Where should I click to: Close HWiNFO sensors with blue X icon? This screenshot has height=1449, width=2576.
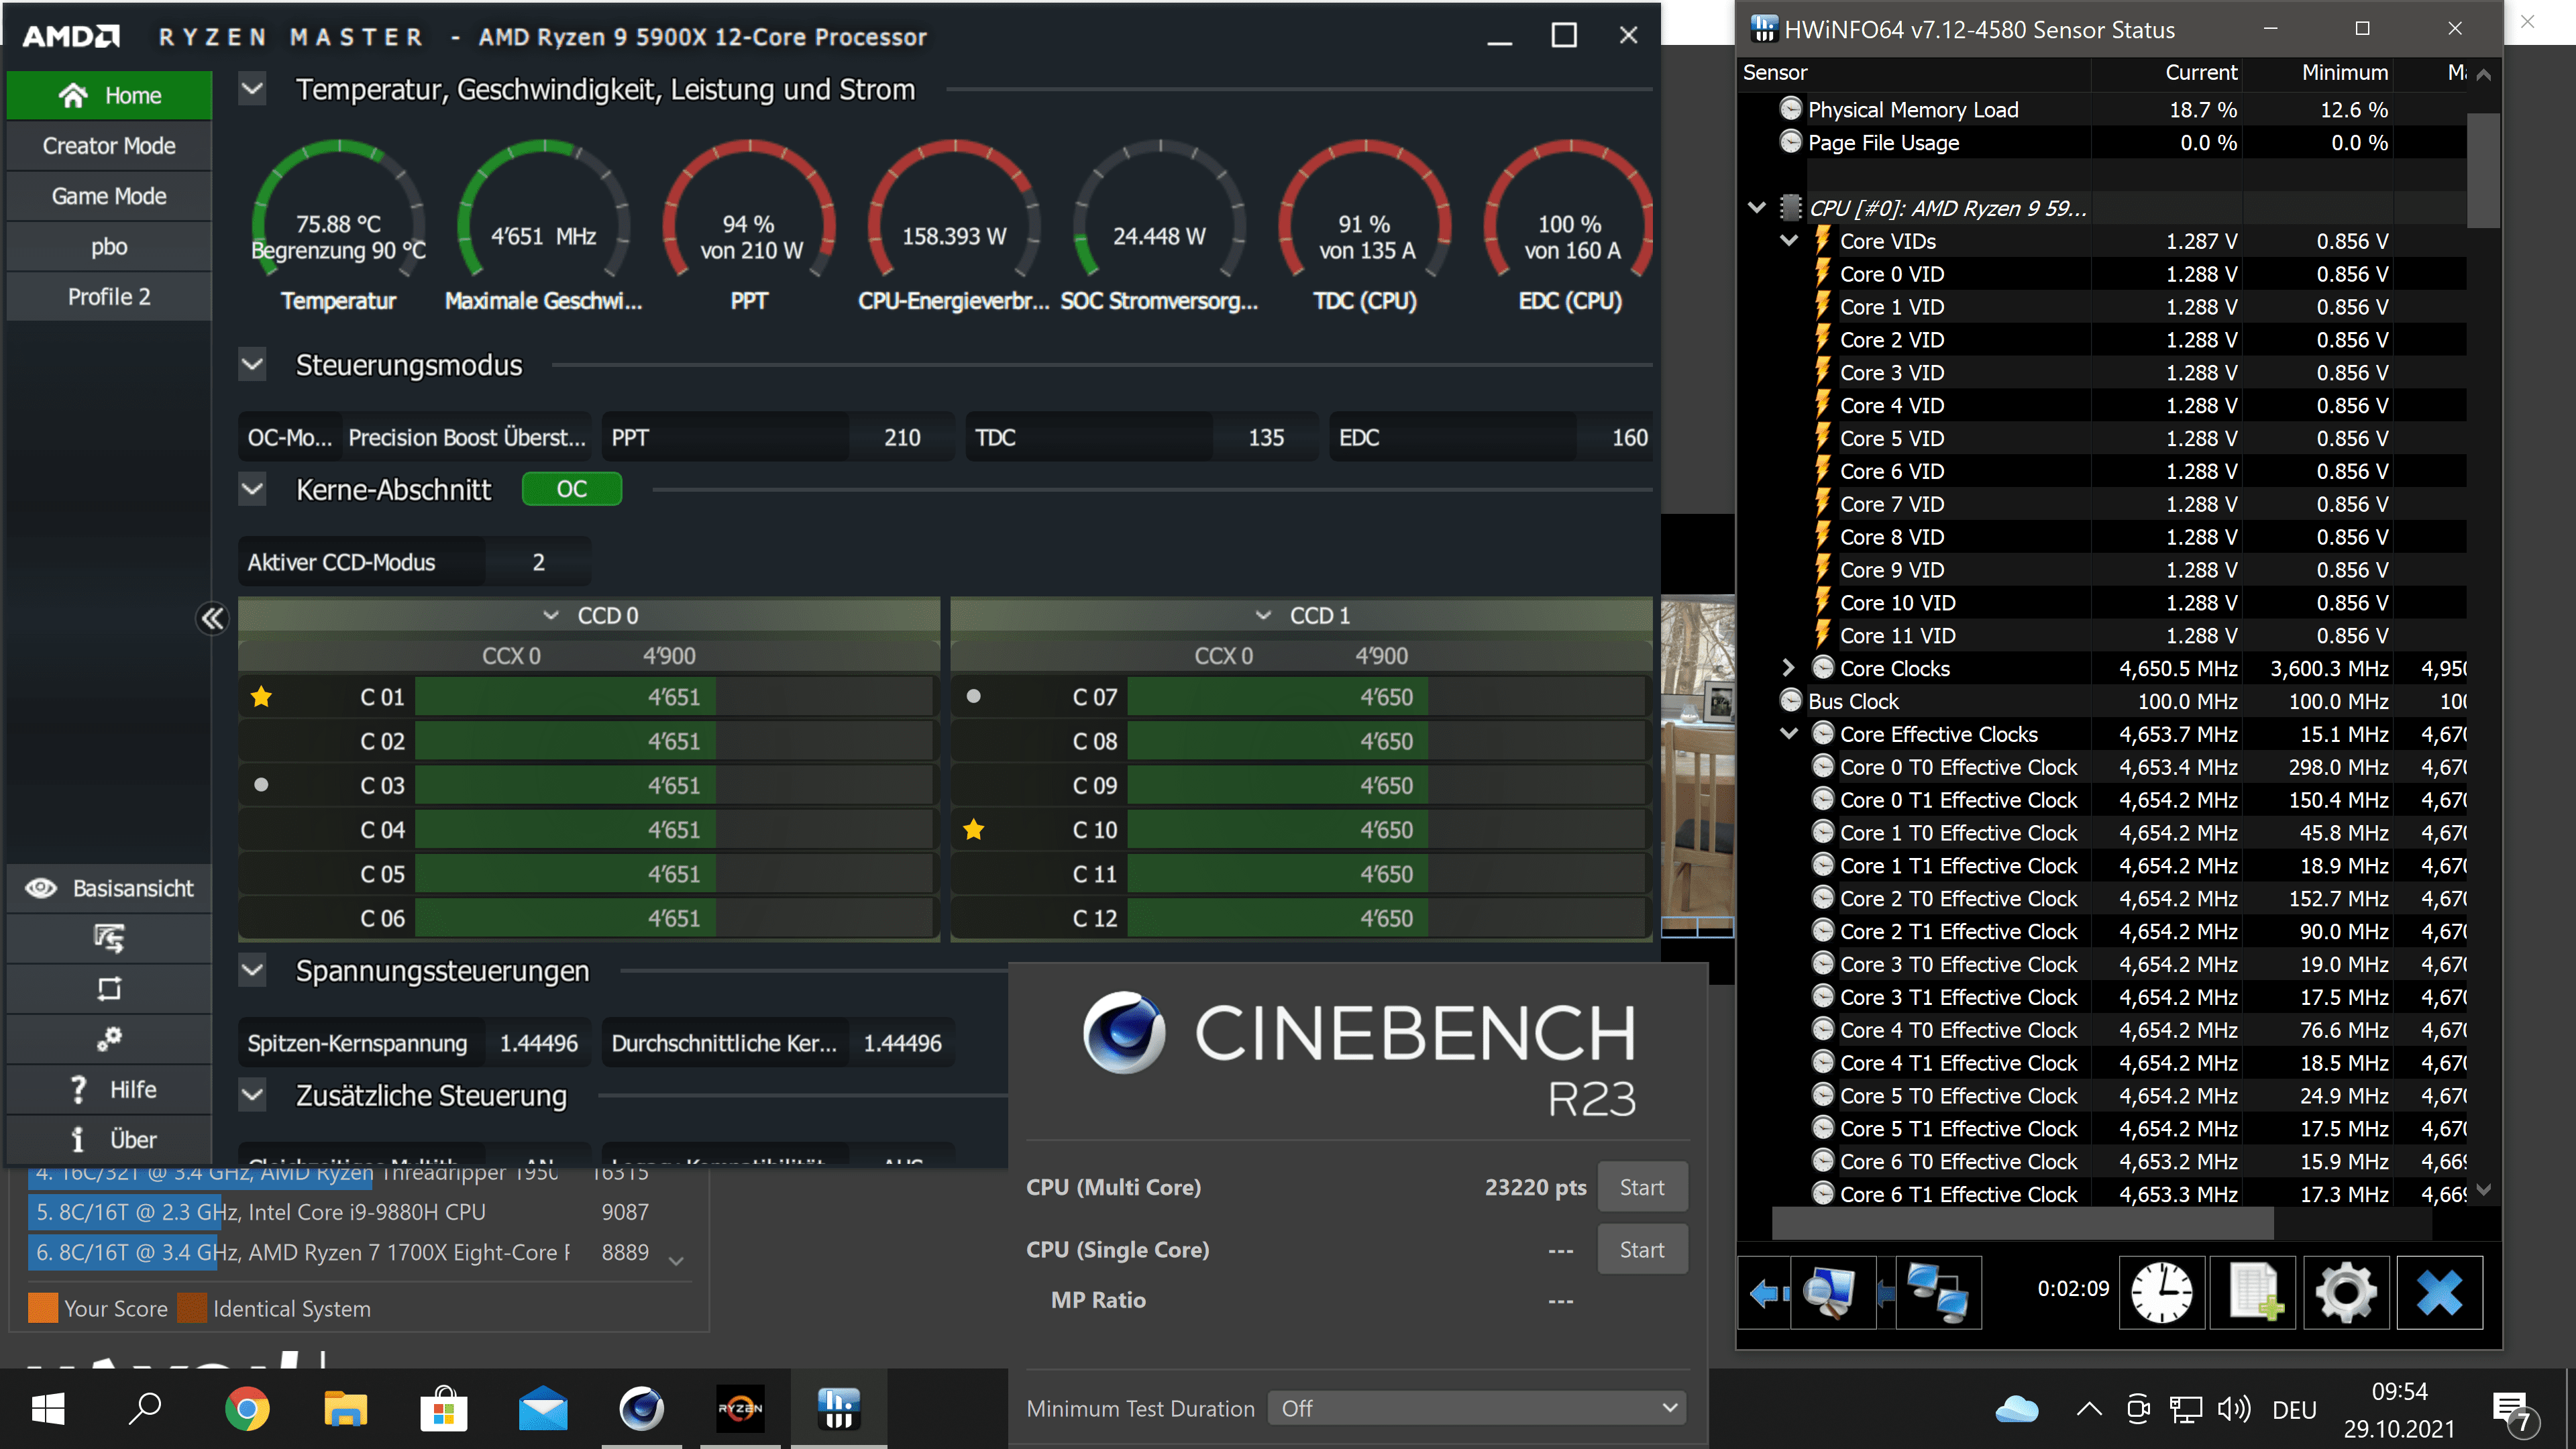[2438, 1292]
